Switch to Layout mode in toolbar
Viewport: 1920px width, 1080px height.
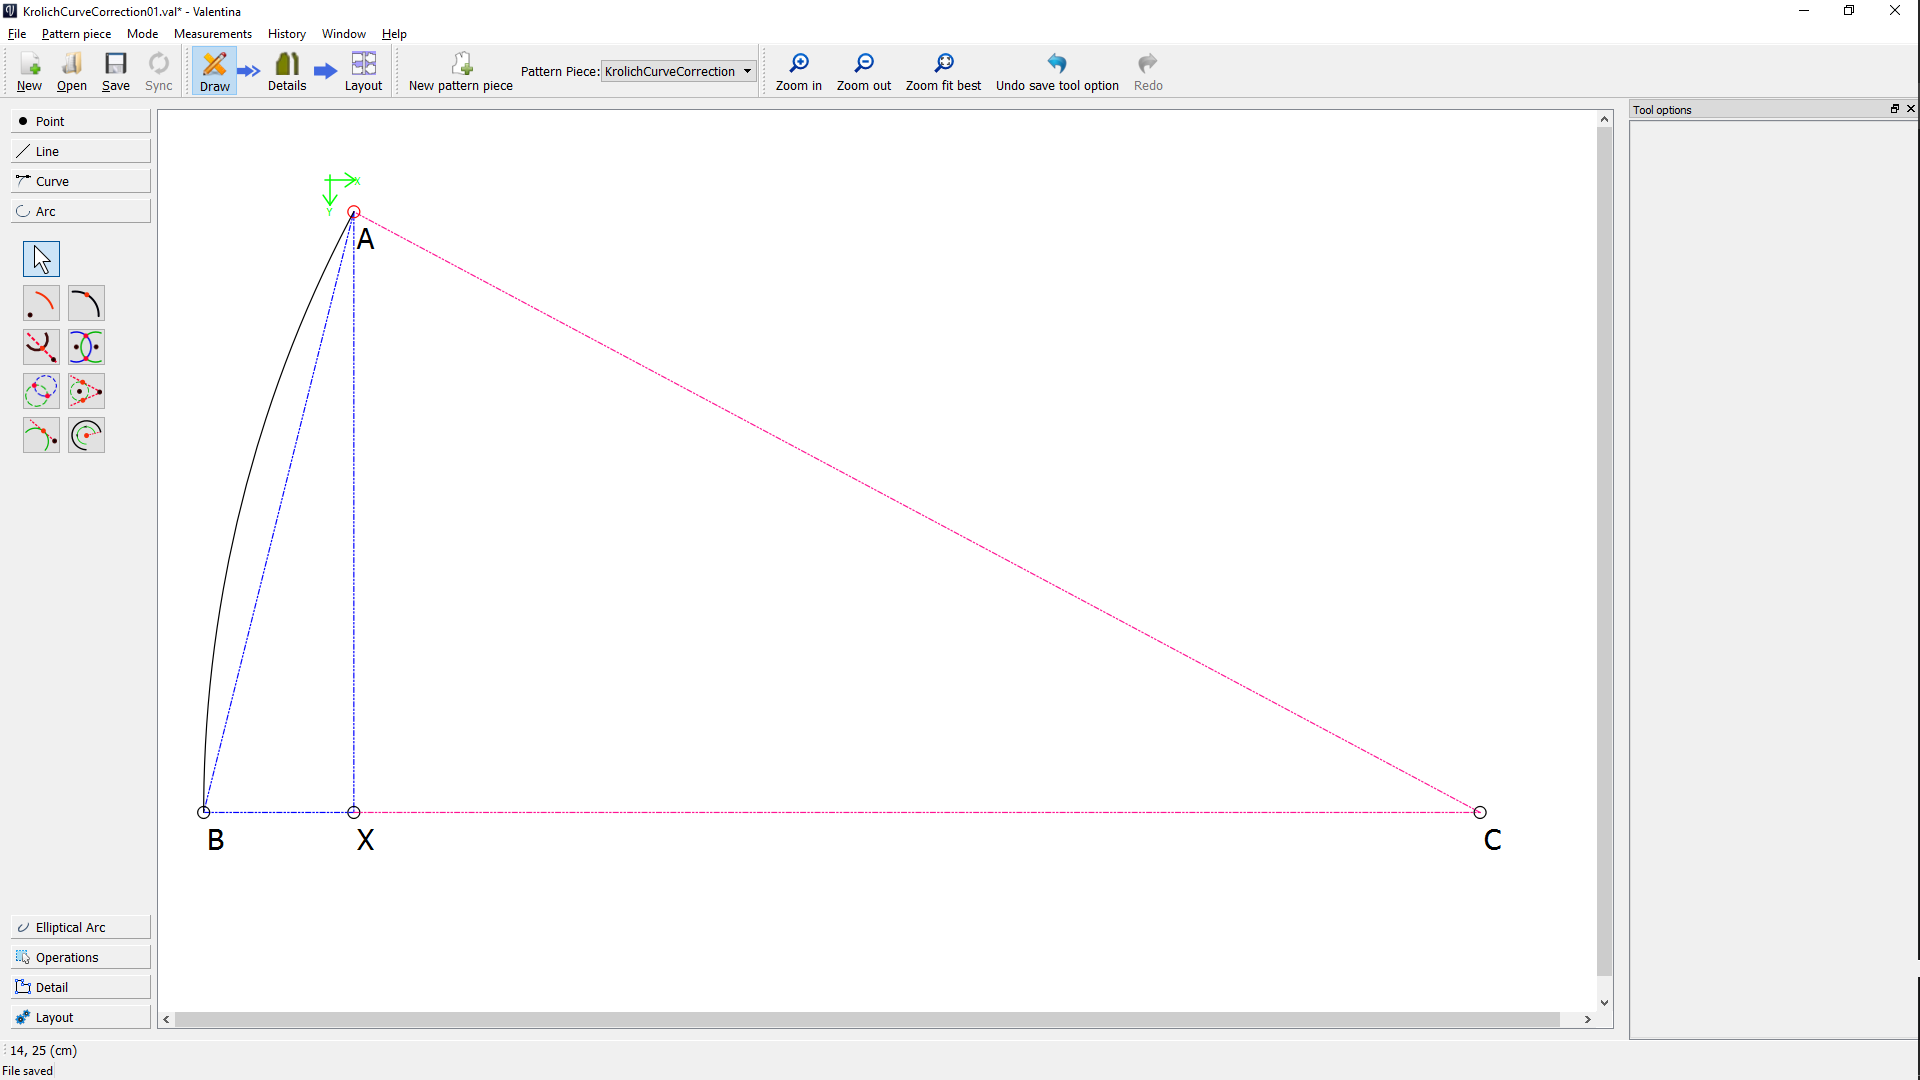pyautogui.click(x=363, y=71)
